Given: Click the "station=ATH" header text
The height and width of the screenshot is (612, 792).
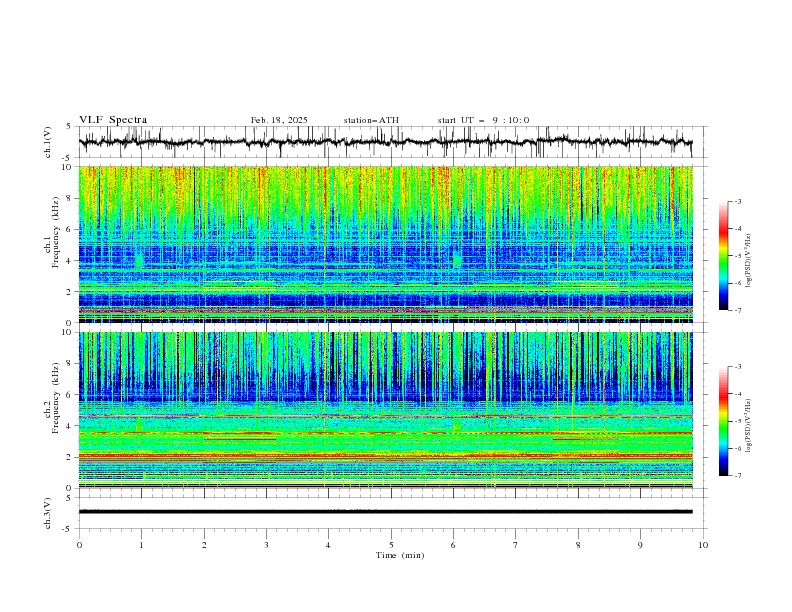Looking at the screenshot, I should tap(371, 120).
